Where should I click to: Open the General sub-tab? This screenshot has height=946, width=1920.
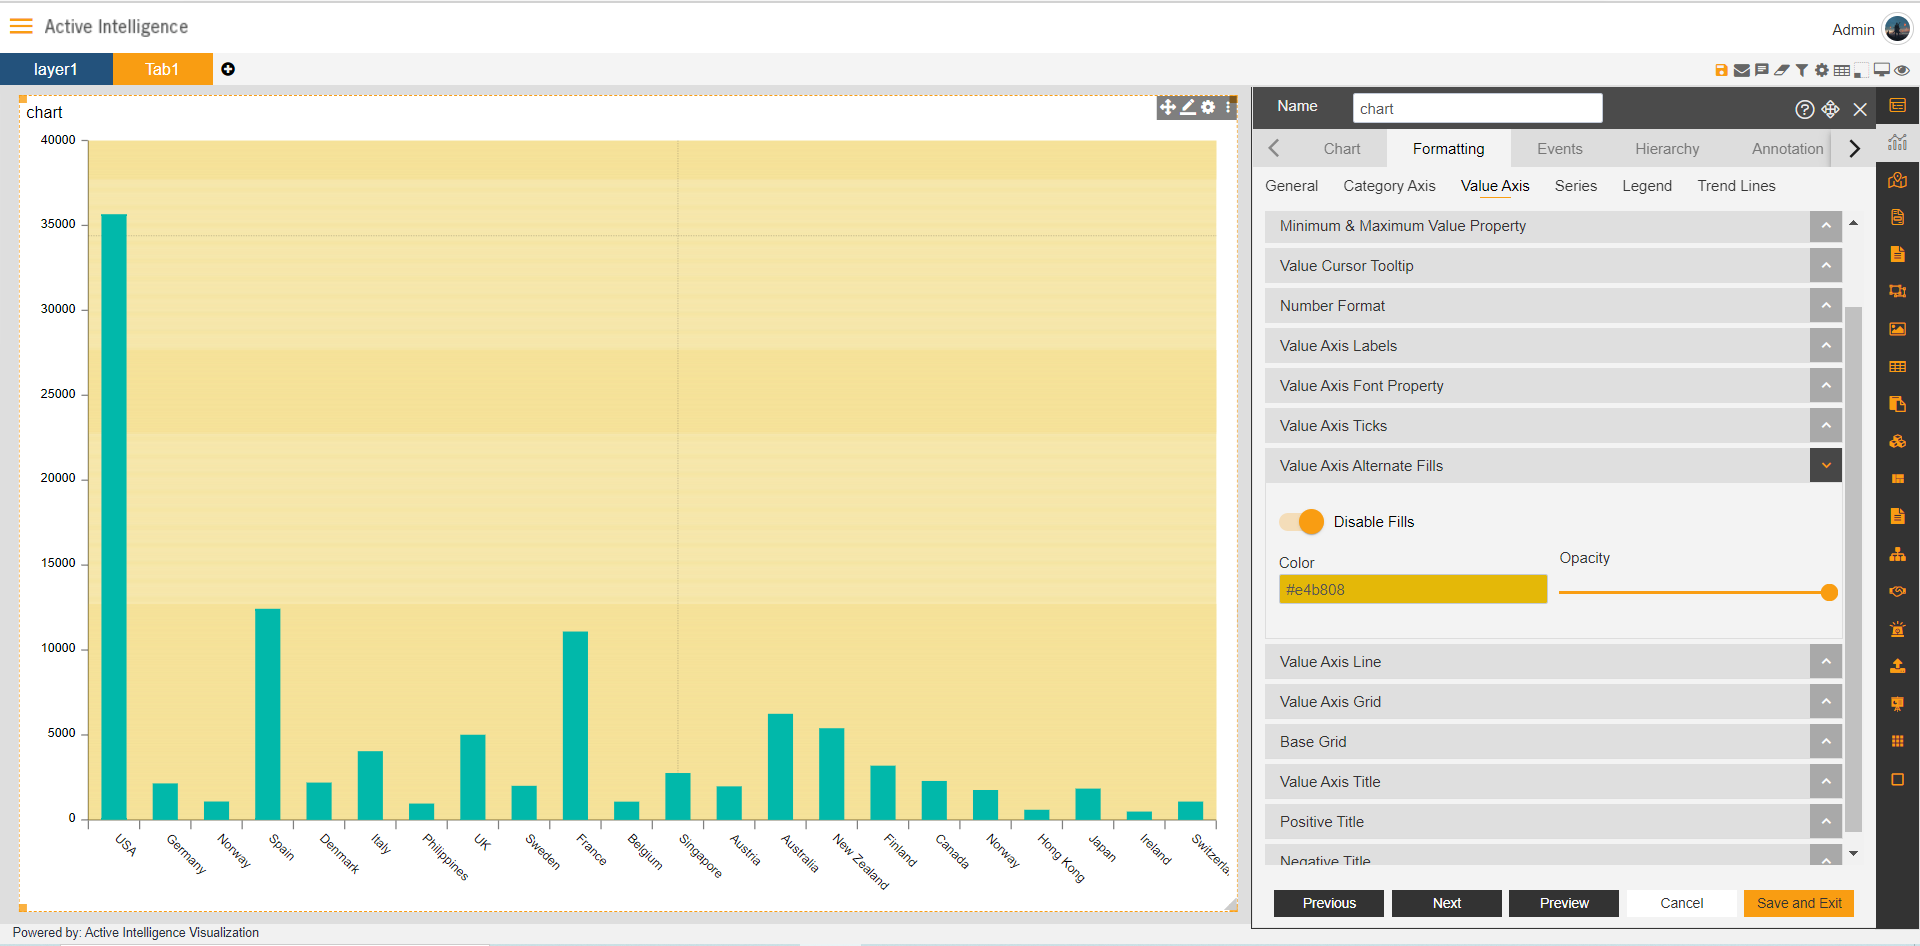[1291, 186]
